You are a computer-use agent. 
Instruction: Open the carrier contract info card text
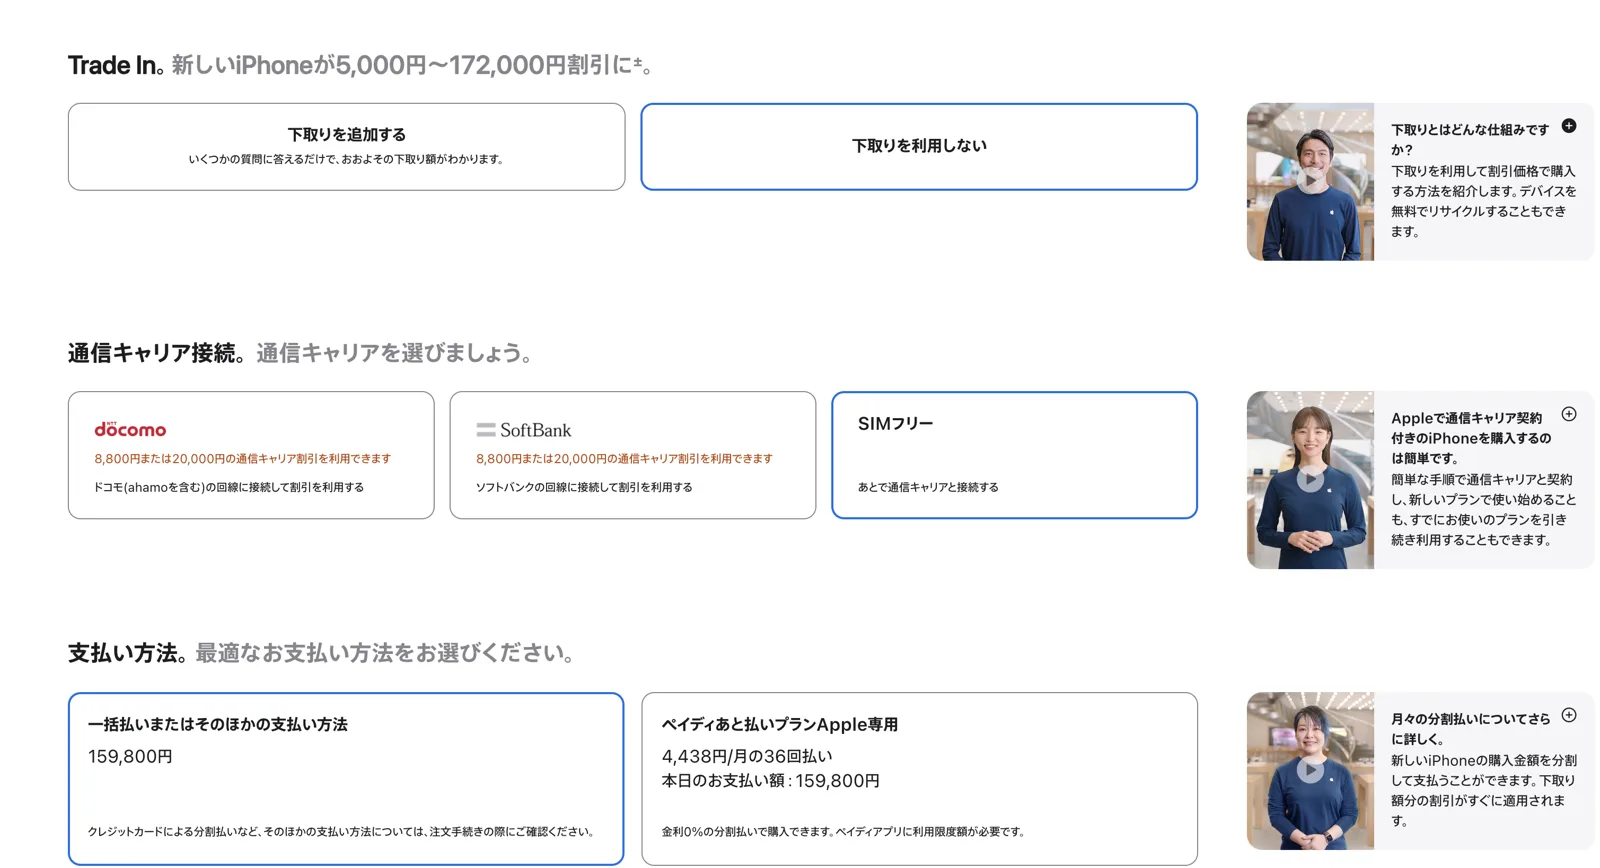(1483, 479)
